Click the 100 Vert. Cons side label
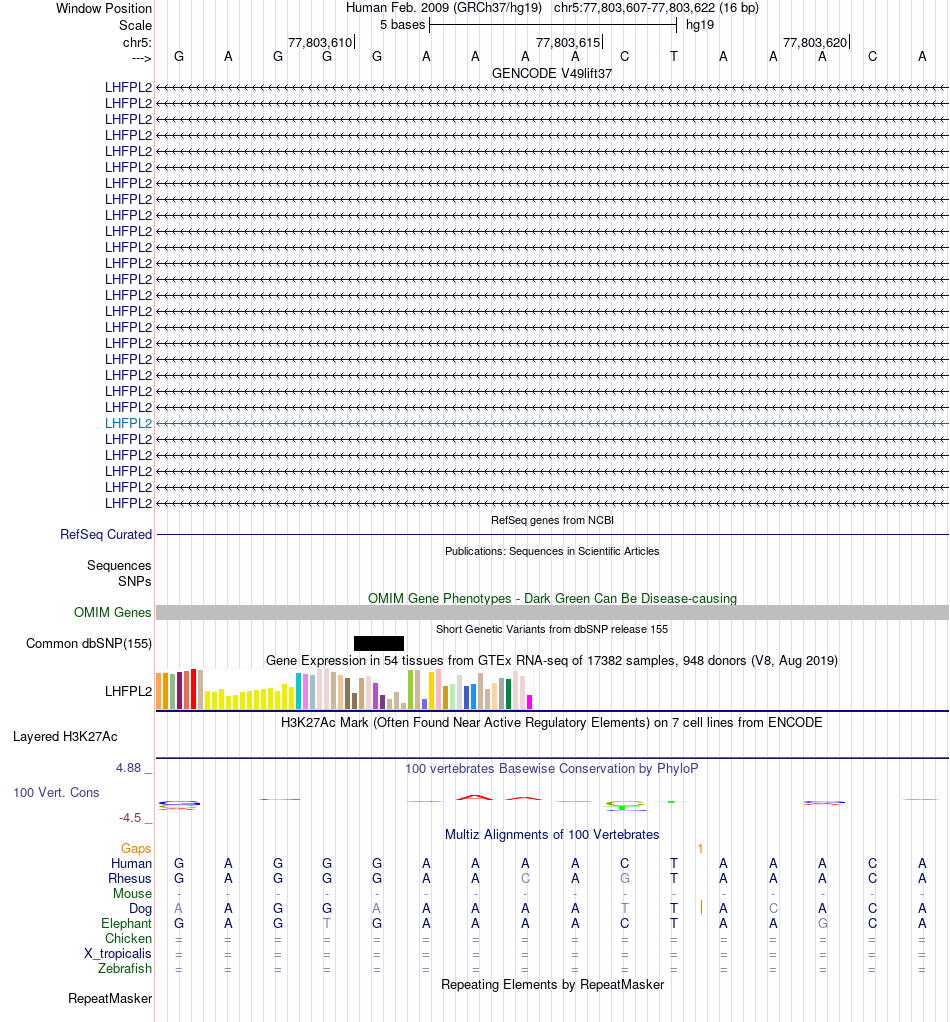The height and width of the screenshot is (1022, 950). (x=56, y=793)
